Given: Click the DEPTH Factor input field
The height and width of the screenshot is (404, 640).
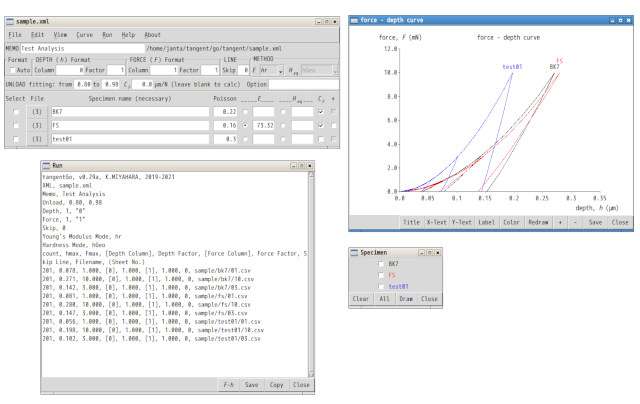Looking at the screenshot, I should point(116,70).
